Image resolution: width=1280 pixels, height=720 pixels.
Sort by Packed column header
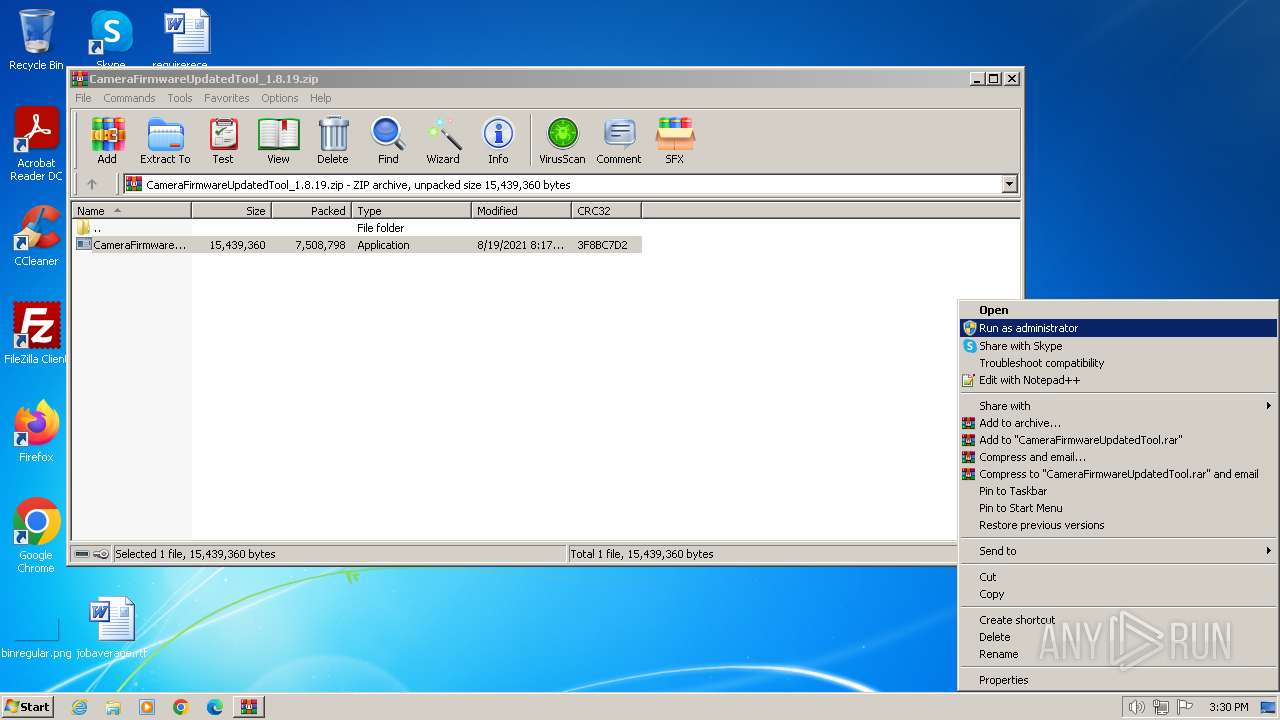point(311,211)
